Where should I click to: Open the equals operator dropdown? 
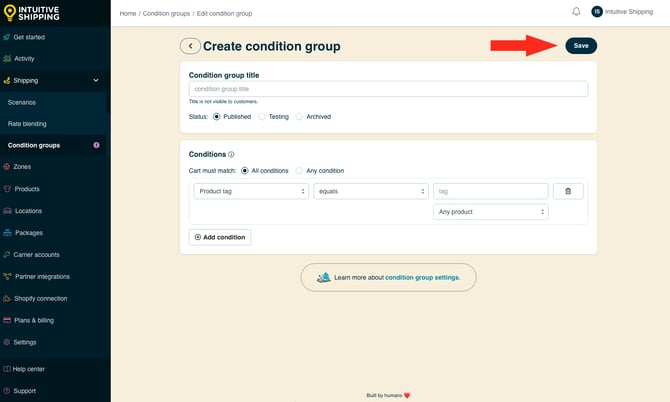[x=371, y=191]
